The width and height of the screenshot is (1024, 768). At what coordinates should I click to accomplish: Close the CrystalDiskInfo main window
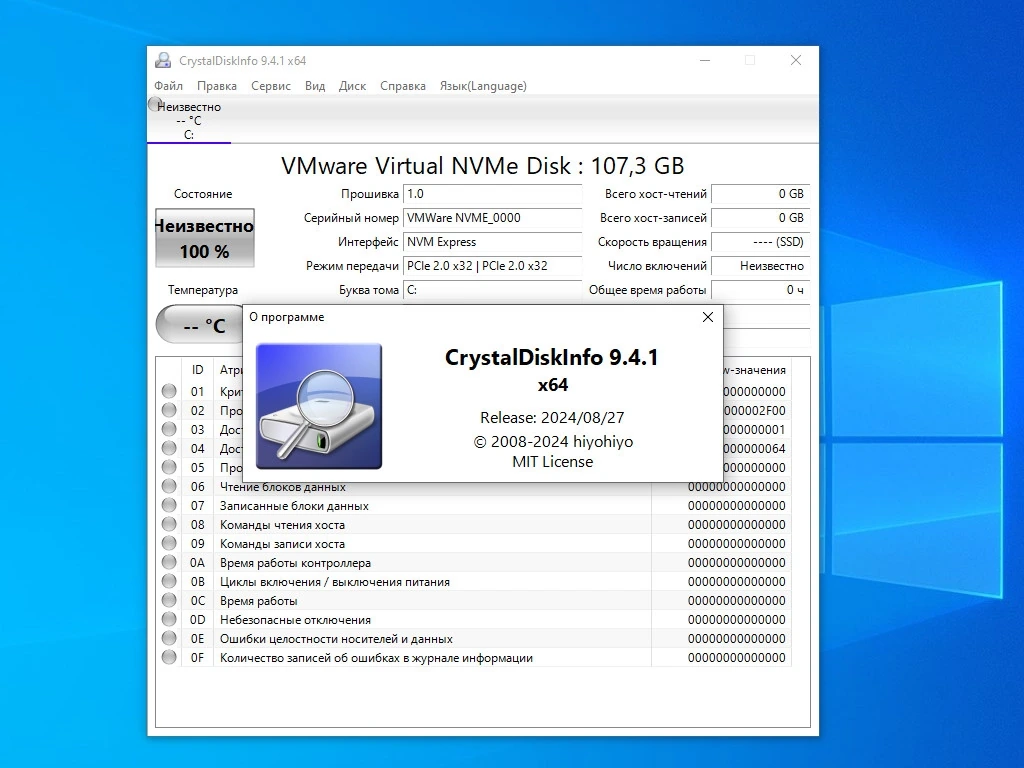click(x=795, y=60)
